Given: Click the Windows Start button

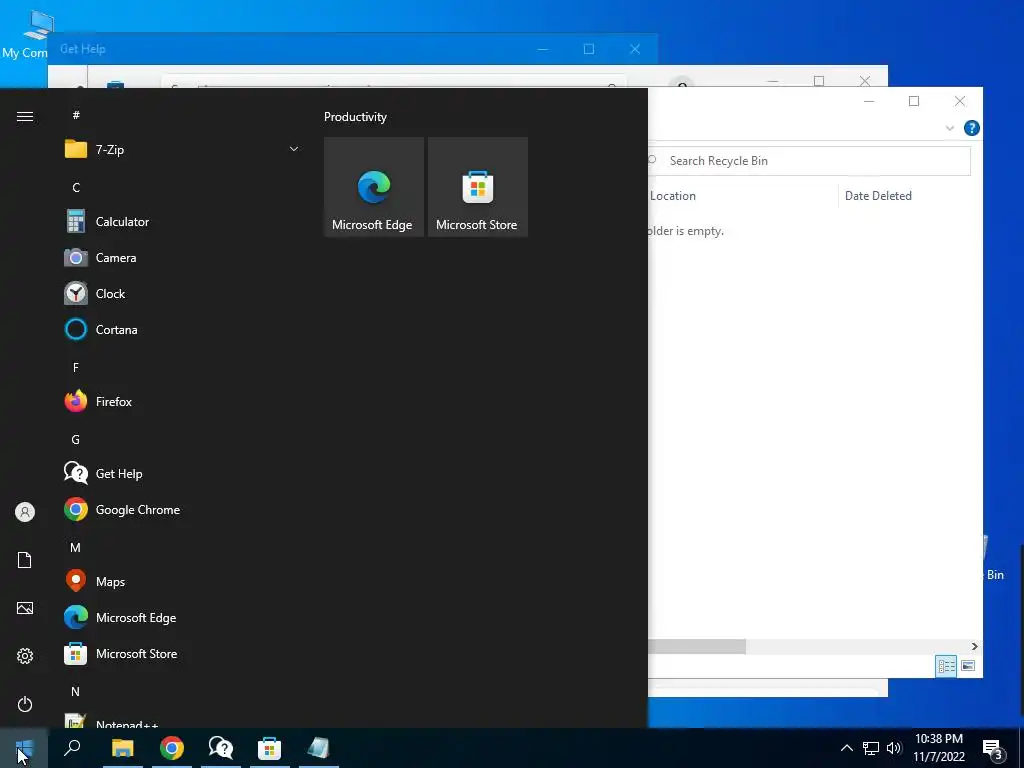Looking at the screenshot, I should click(24, 748).
